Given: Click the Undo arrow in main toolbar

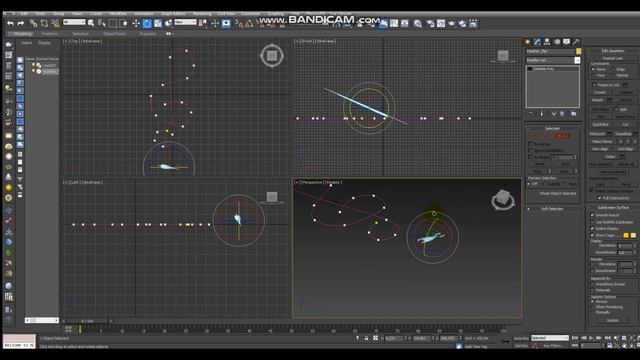Looking at the screenshot, I should pyautogui.click(x=10, y=24).
